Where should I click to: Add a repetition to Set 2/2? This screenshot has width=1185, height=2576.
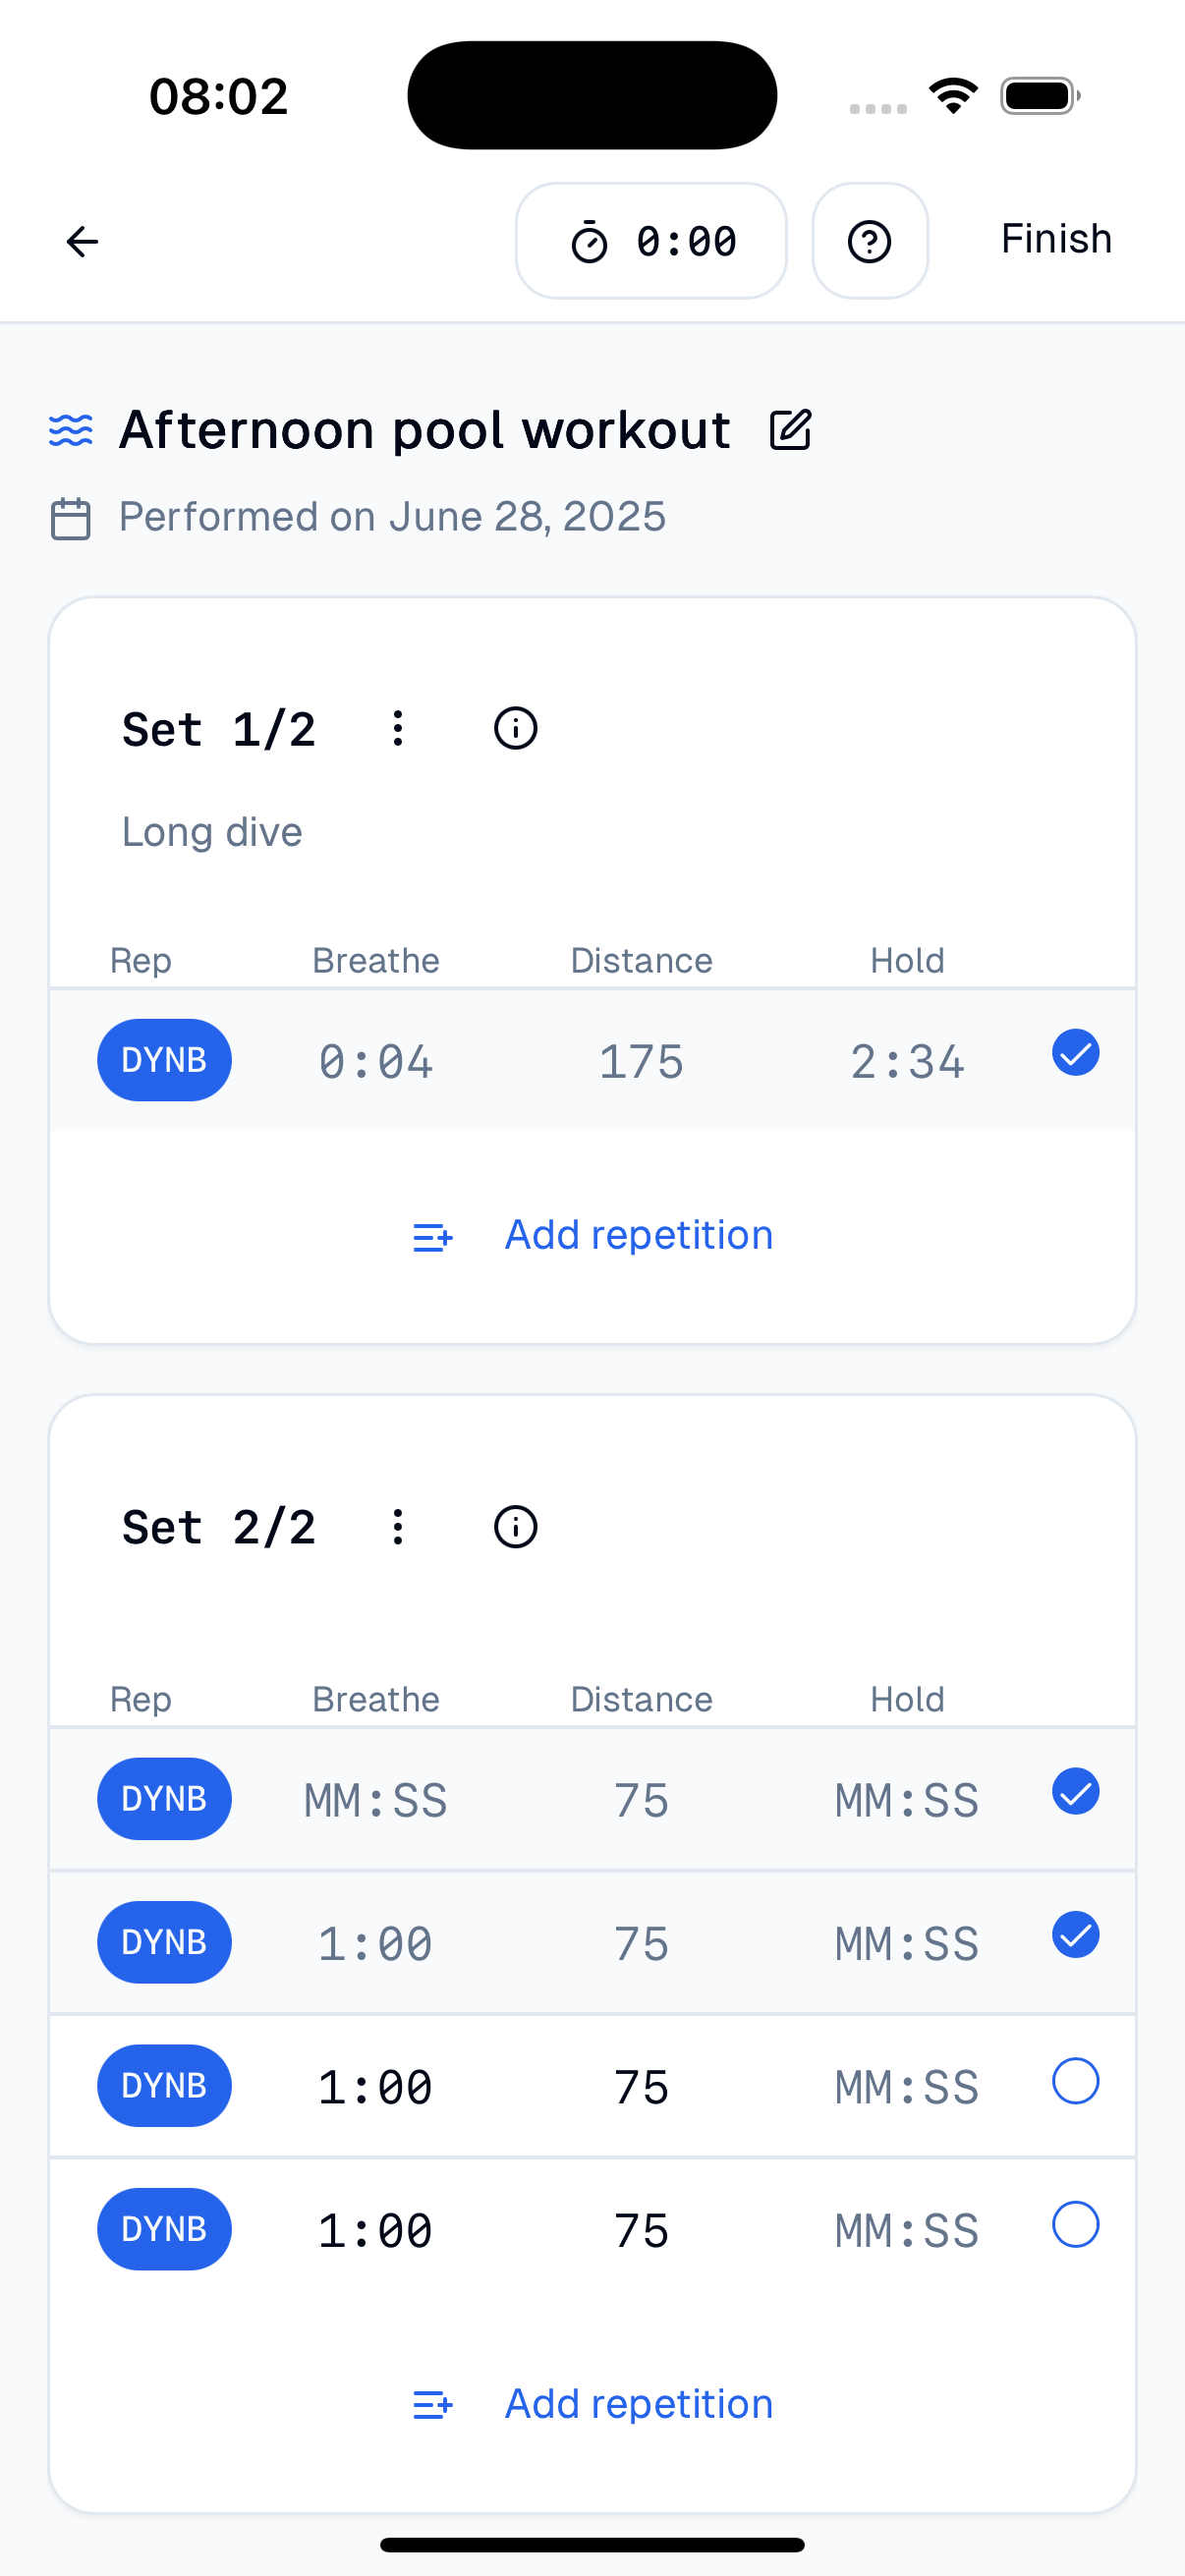click(x=637, y=2403)
